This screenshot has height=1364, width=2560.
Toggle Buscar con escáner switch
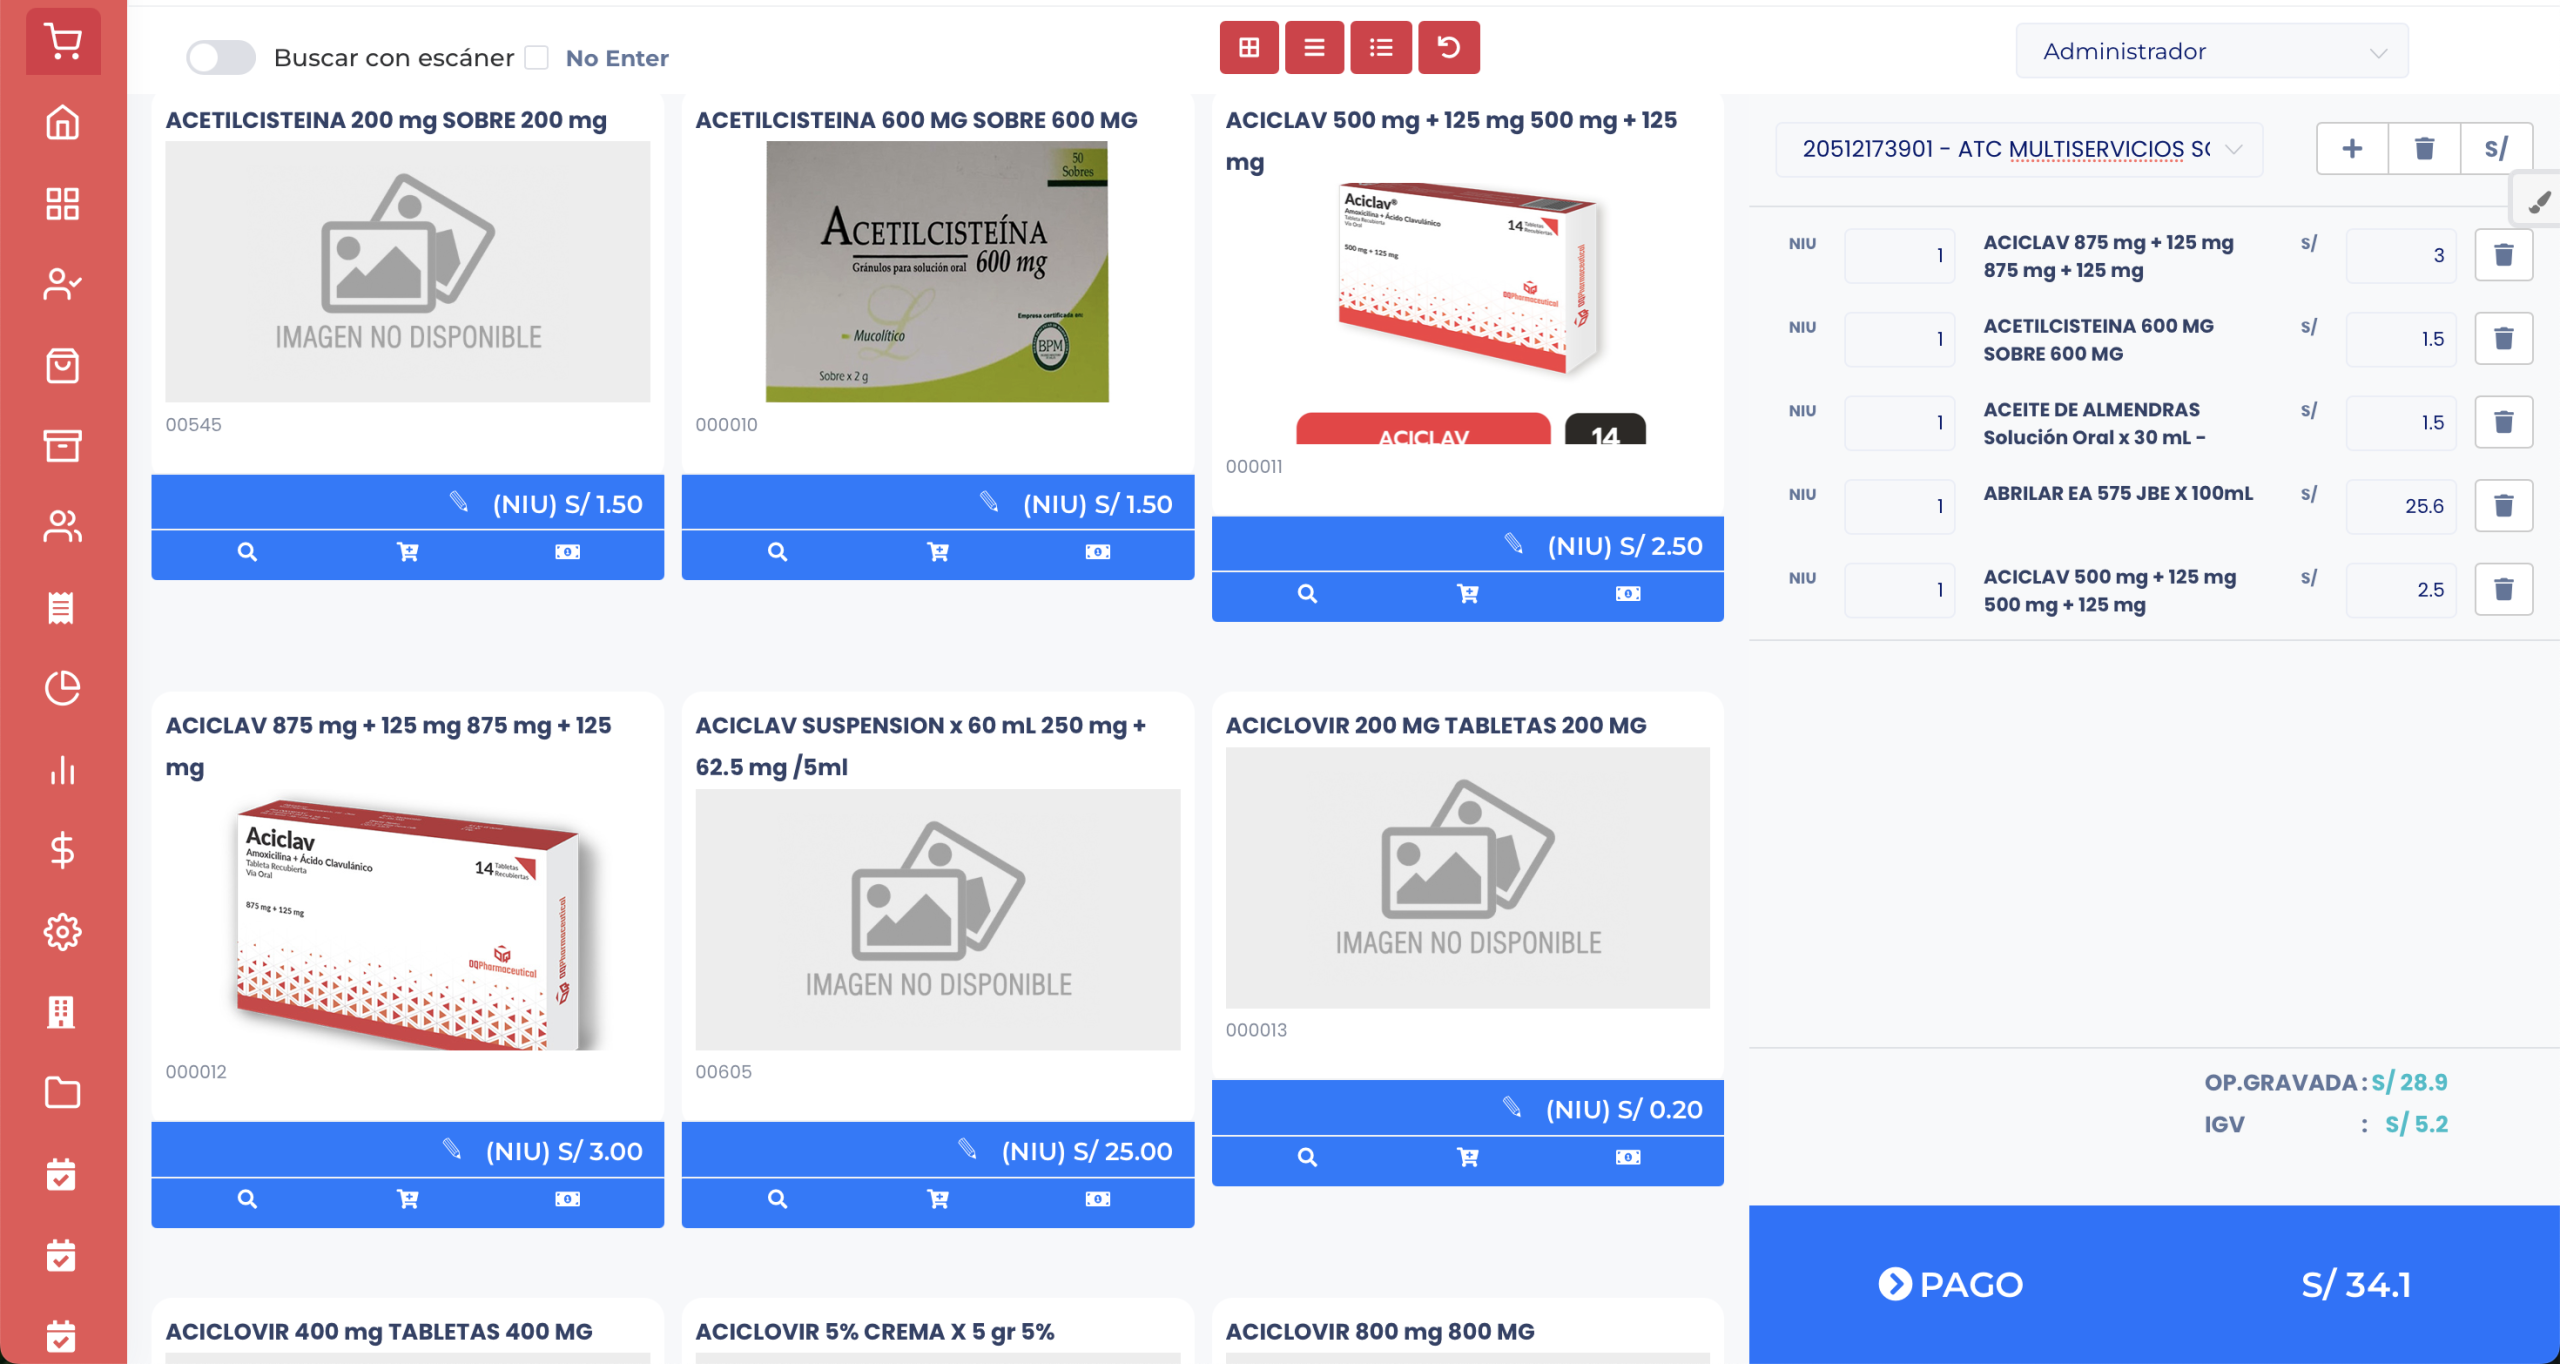coord(221,58)
